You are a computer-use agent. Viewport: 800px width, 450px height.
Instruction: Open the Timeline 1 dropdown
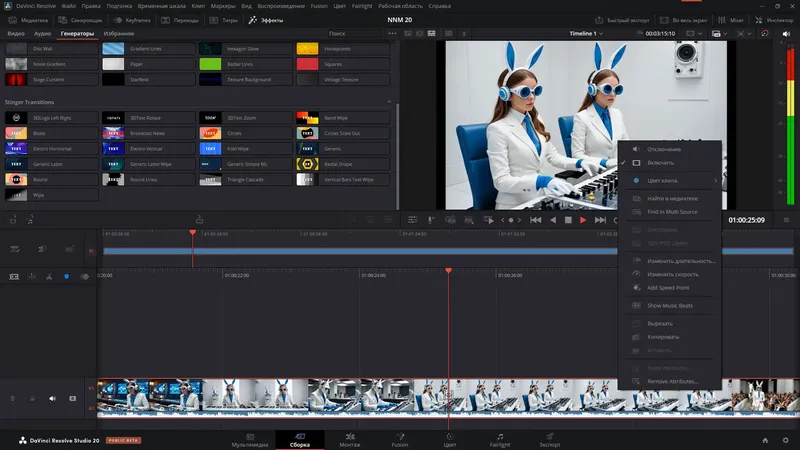586,34
